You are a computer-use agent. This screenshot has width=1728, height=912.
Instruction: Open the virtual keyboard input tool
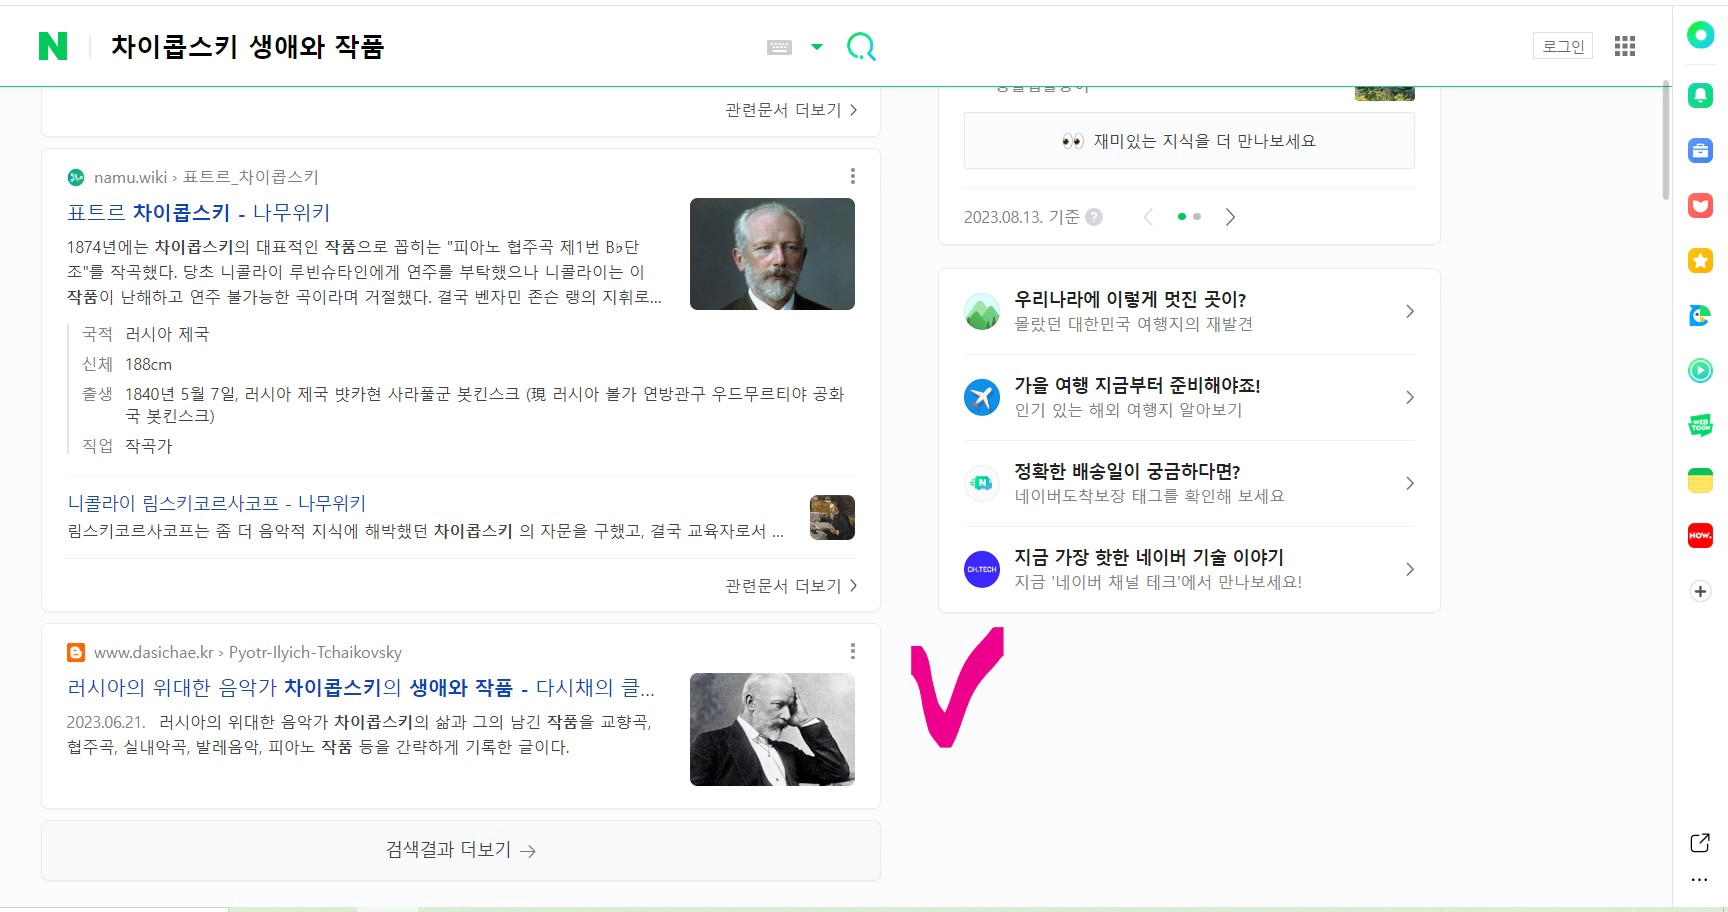tap(781, 46)
